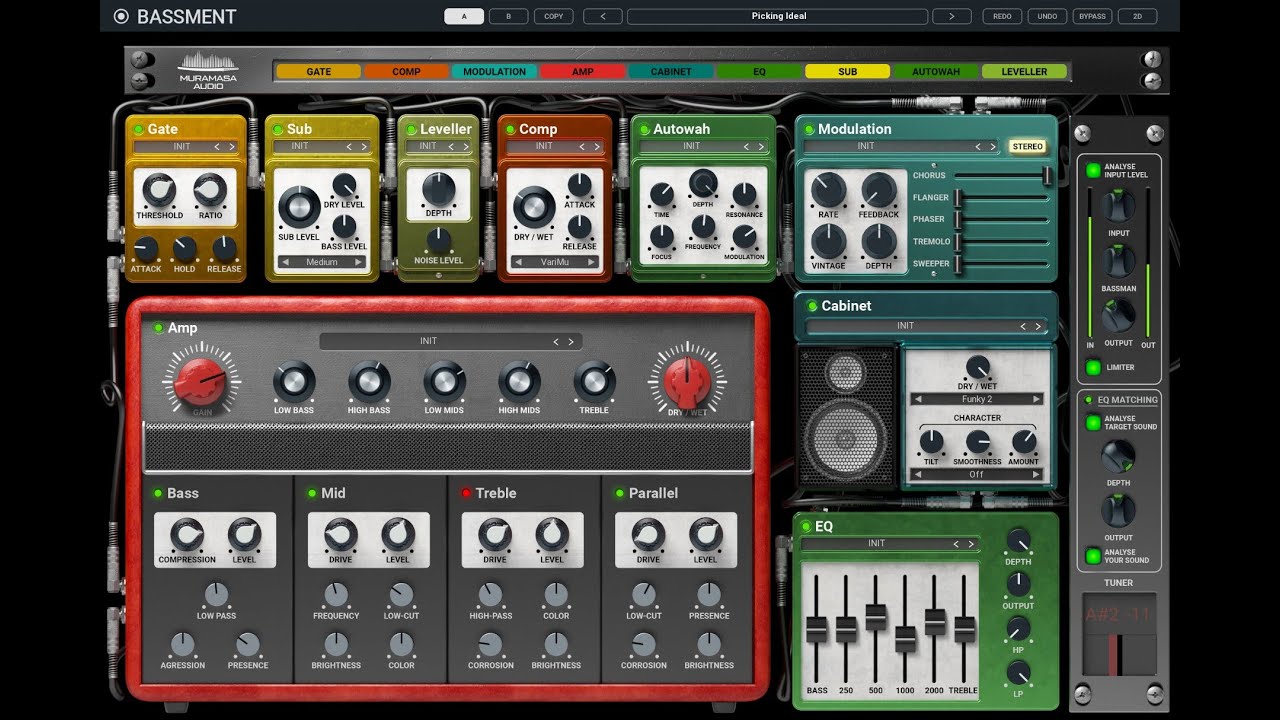Click the Sub pedal Bass Level knob
This screenshot has height=720, width=1280.
click(x=344, y=228)
